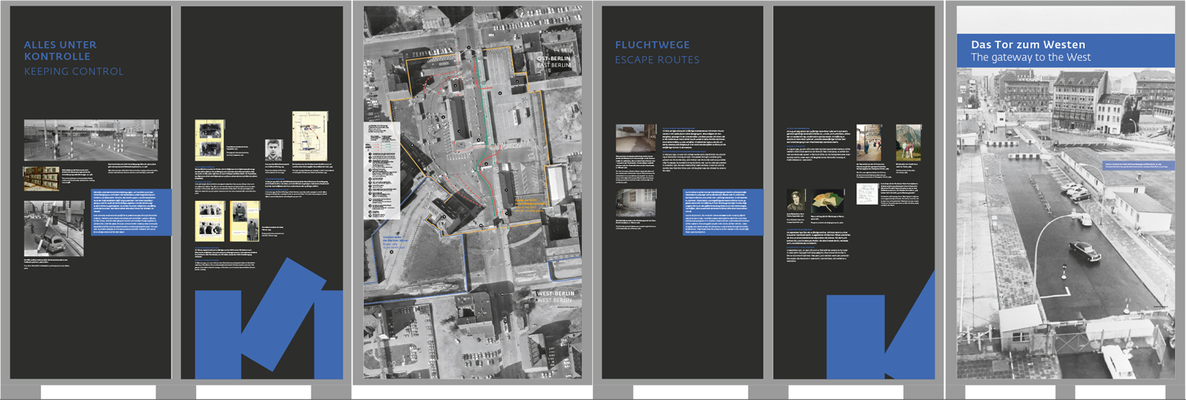Open the top photo on Fluchtwege panel
This screenshot has height=400, width=1186.
click(635, 138)
